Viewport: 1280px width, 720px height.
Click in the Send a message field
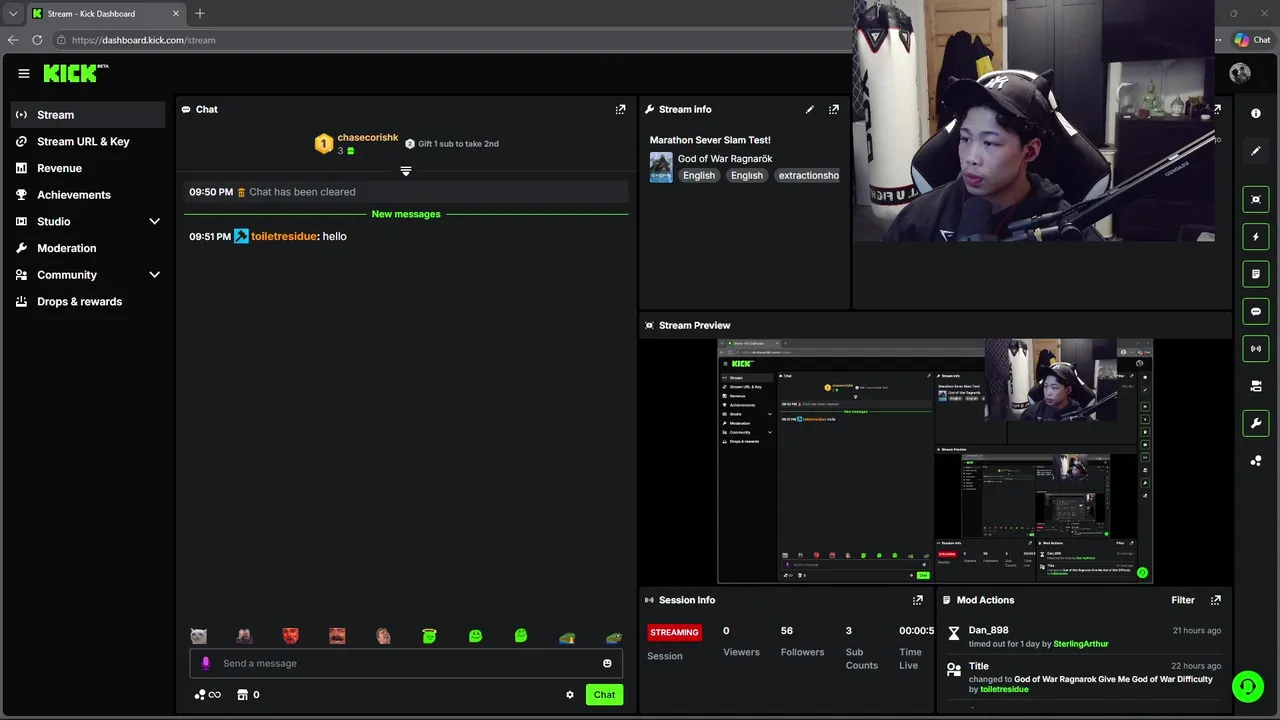(405, 663)
